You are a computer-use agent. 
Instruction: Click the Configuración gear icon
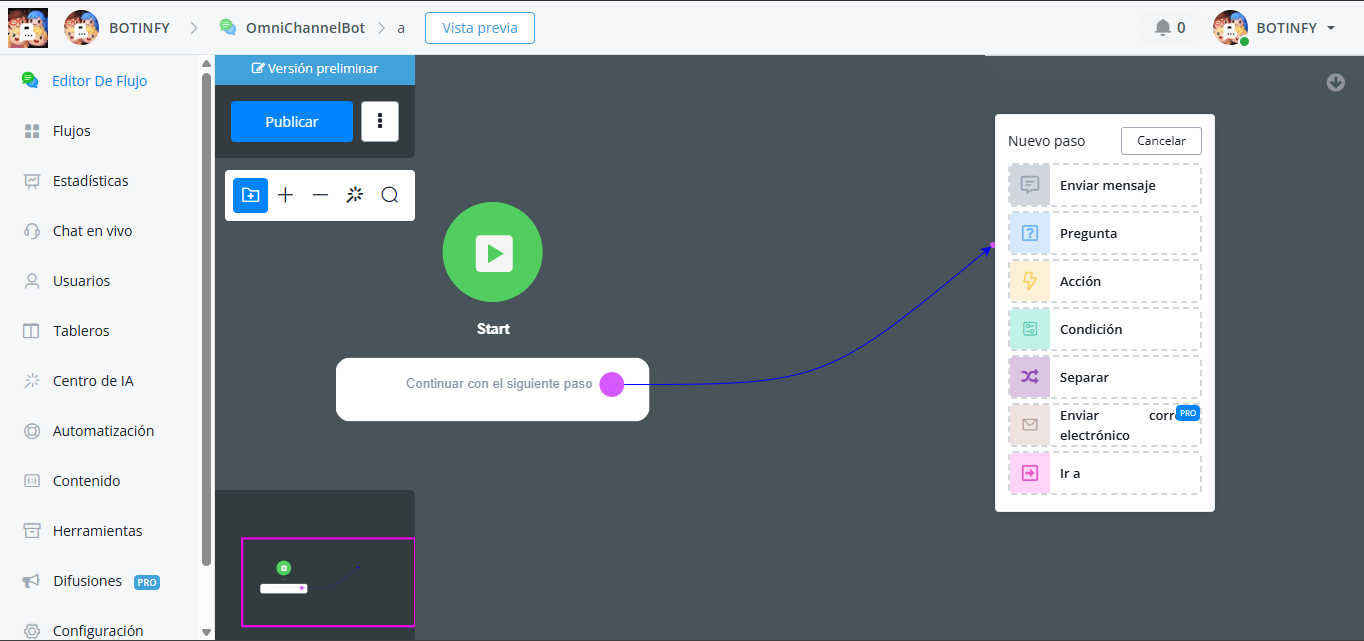(32, 631)
